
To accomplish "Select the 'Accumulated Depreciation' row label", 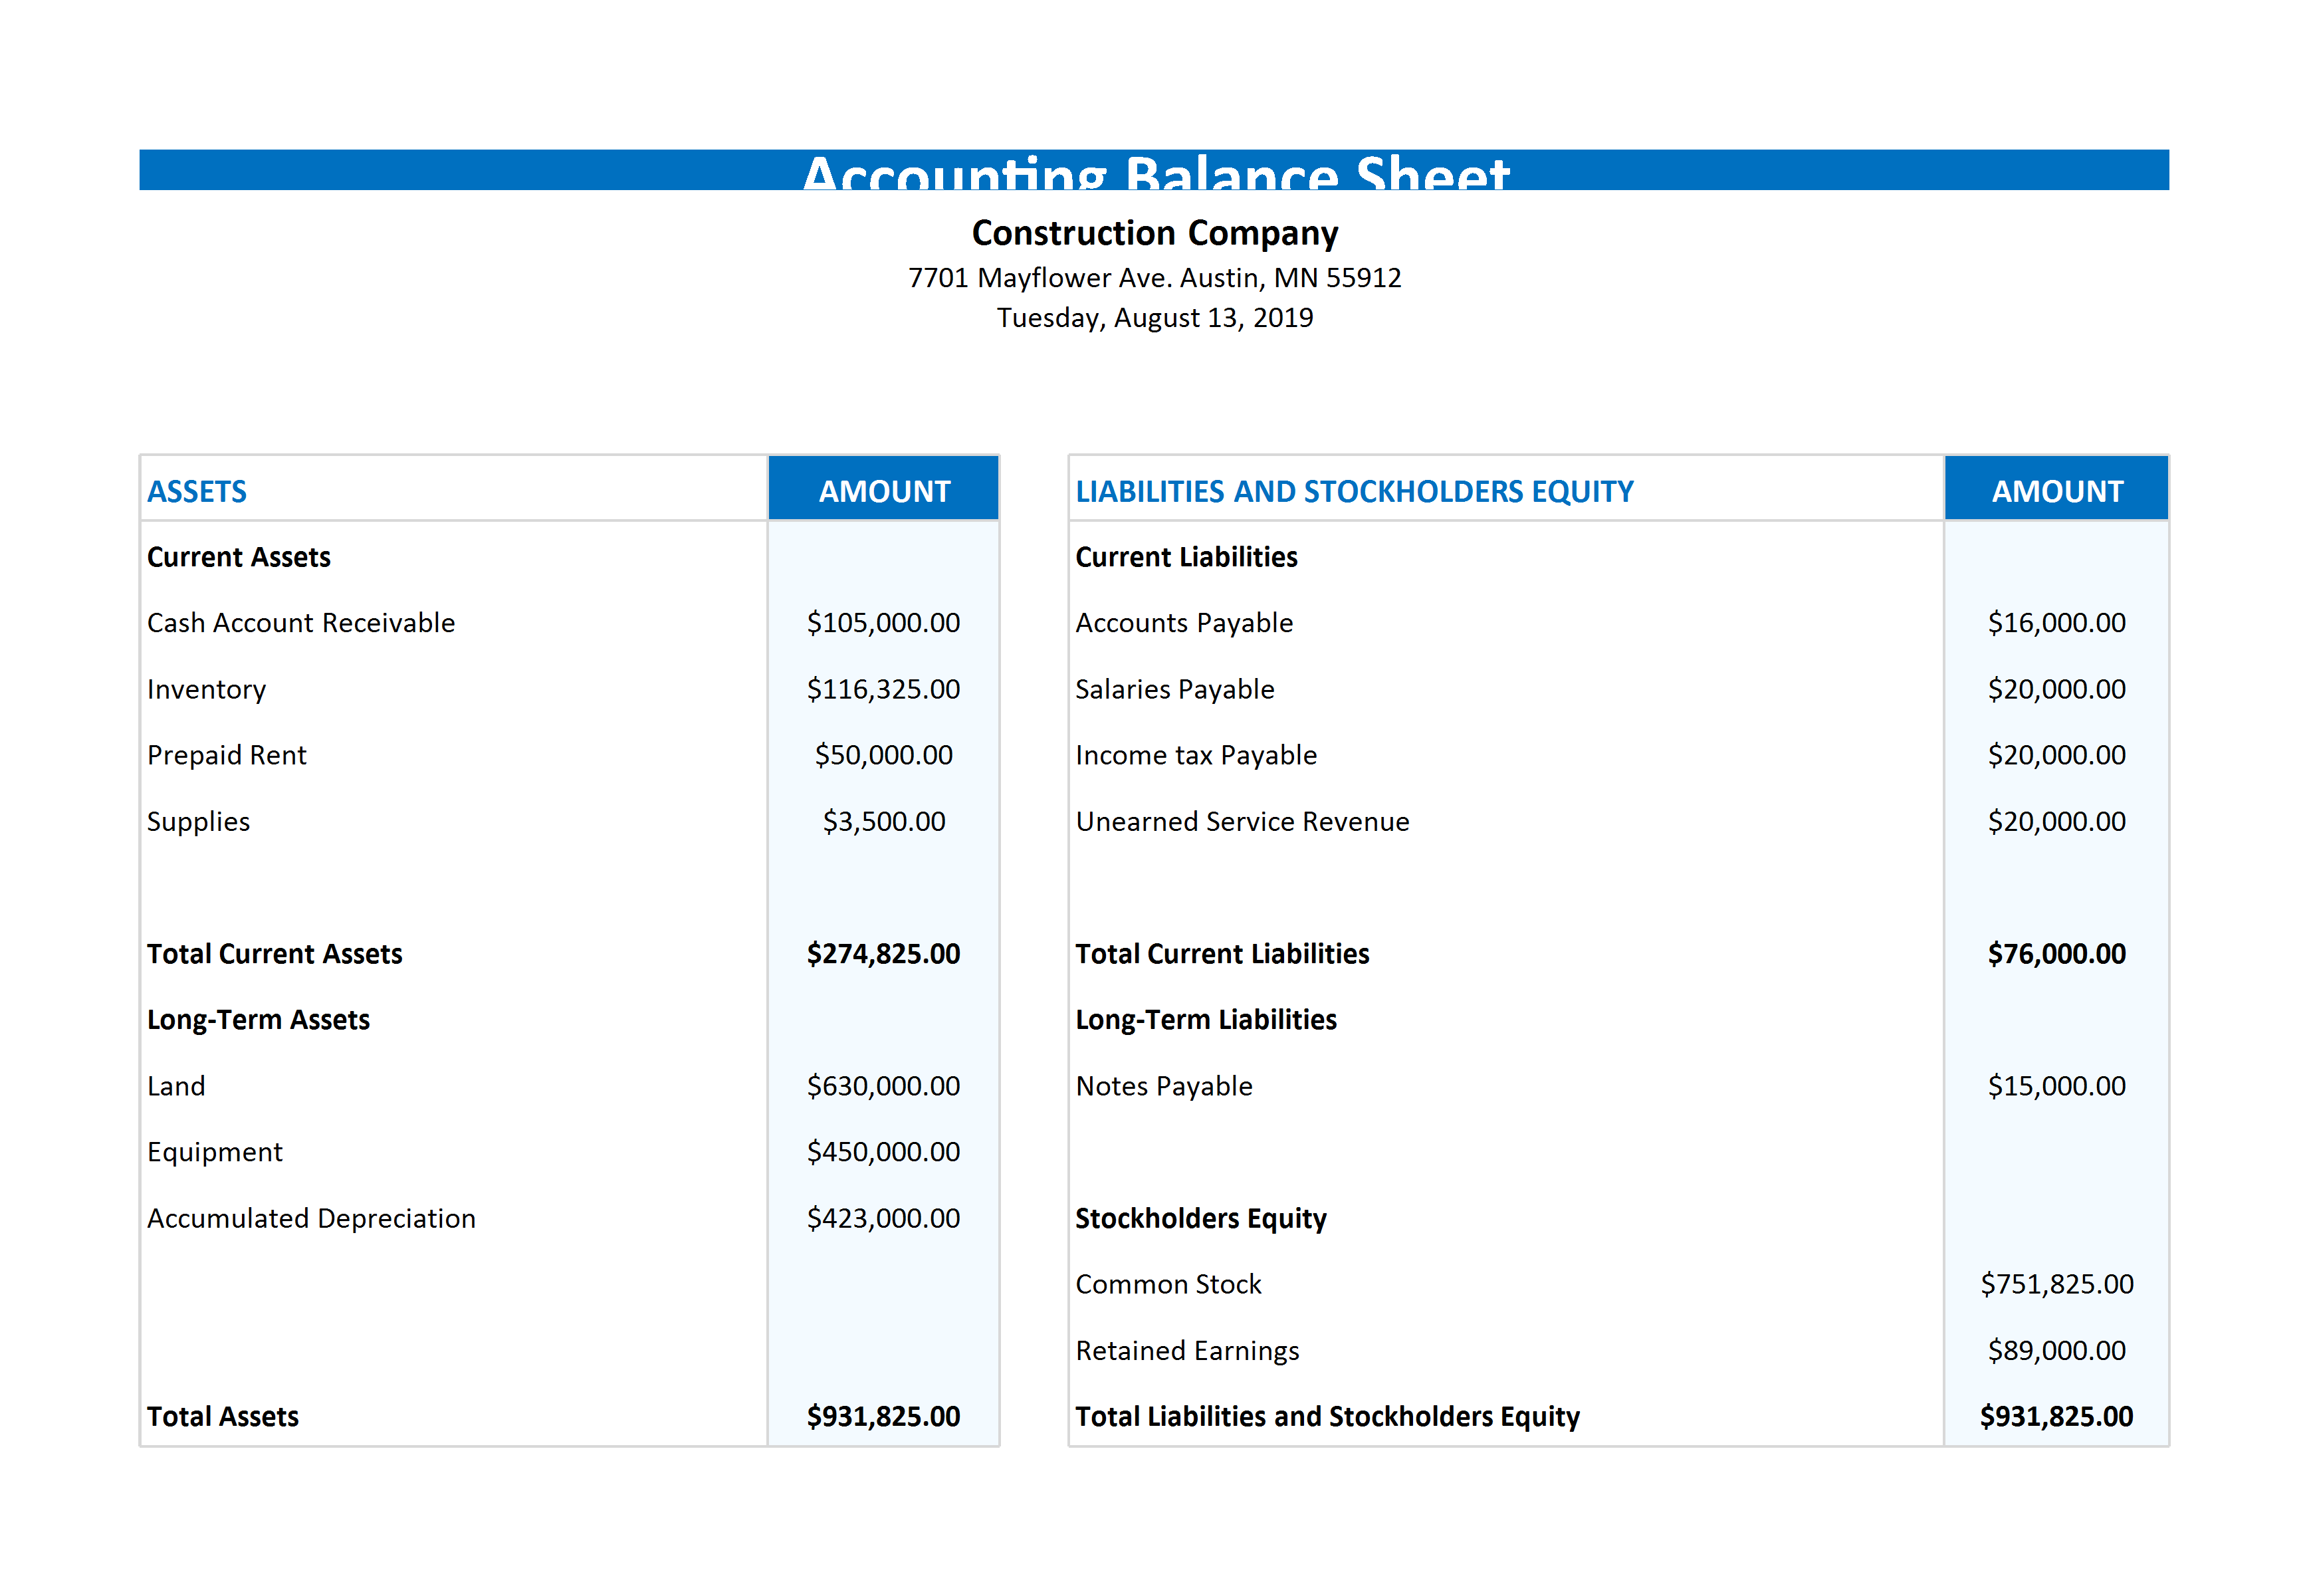I will 312,1219.
